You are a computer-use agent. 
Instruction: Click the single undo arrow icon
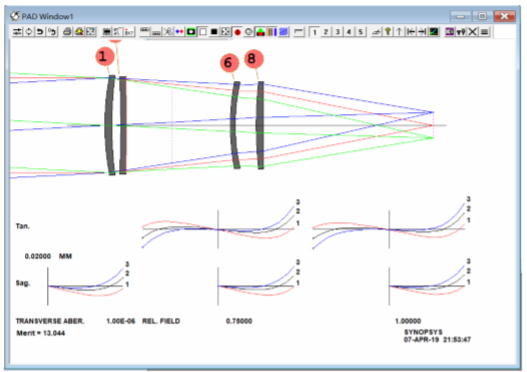click(40, 32)
